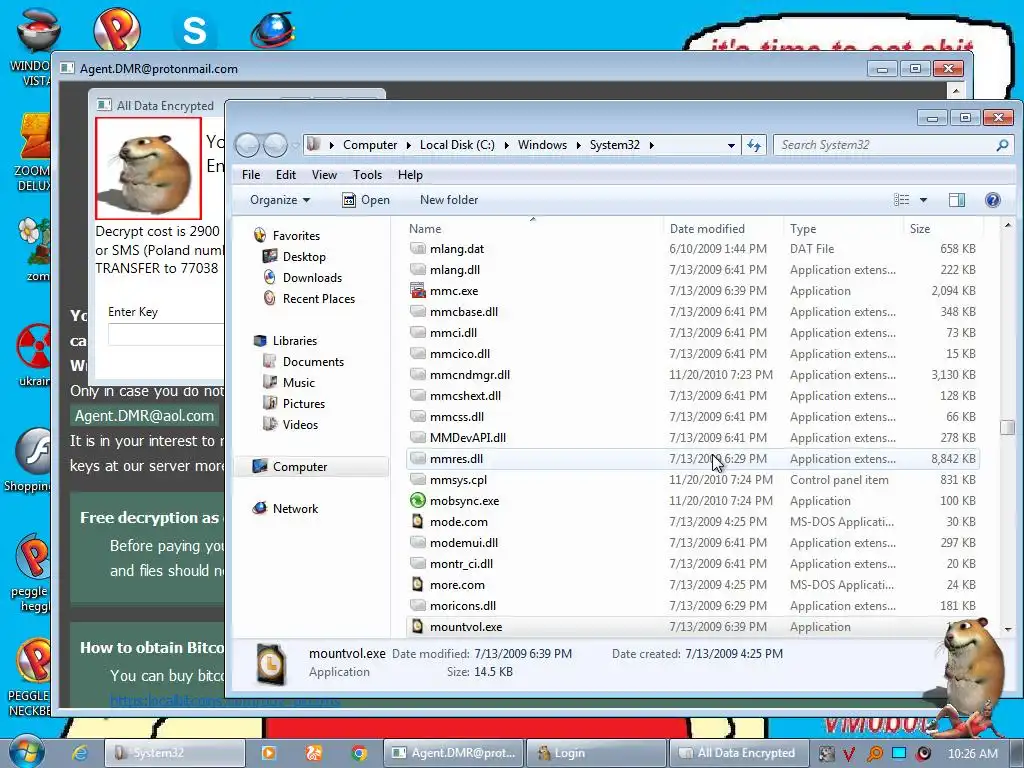Click the Forward navigation arrow in Explorer
This screenshot has width=1024, height=768.
(x=276, y=145)
